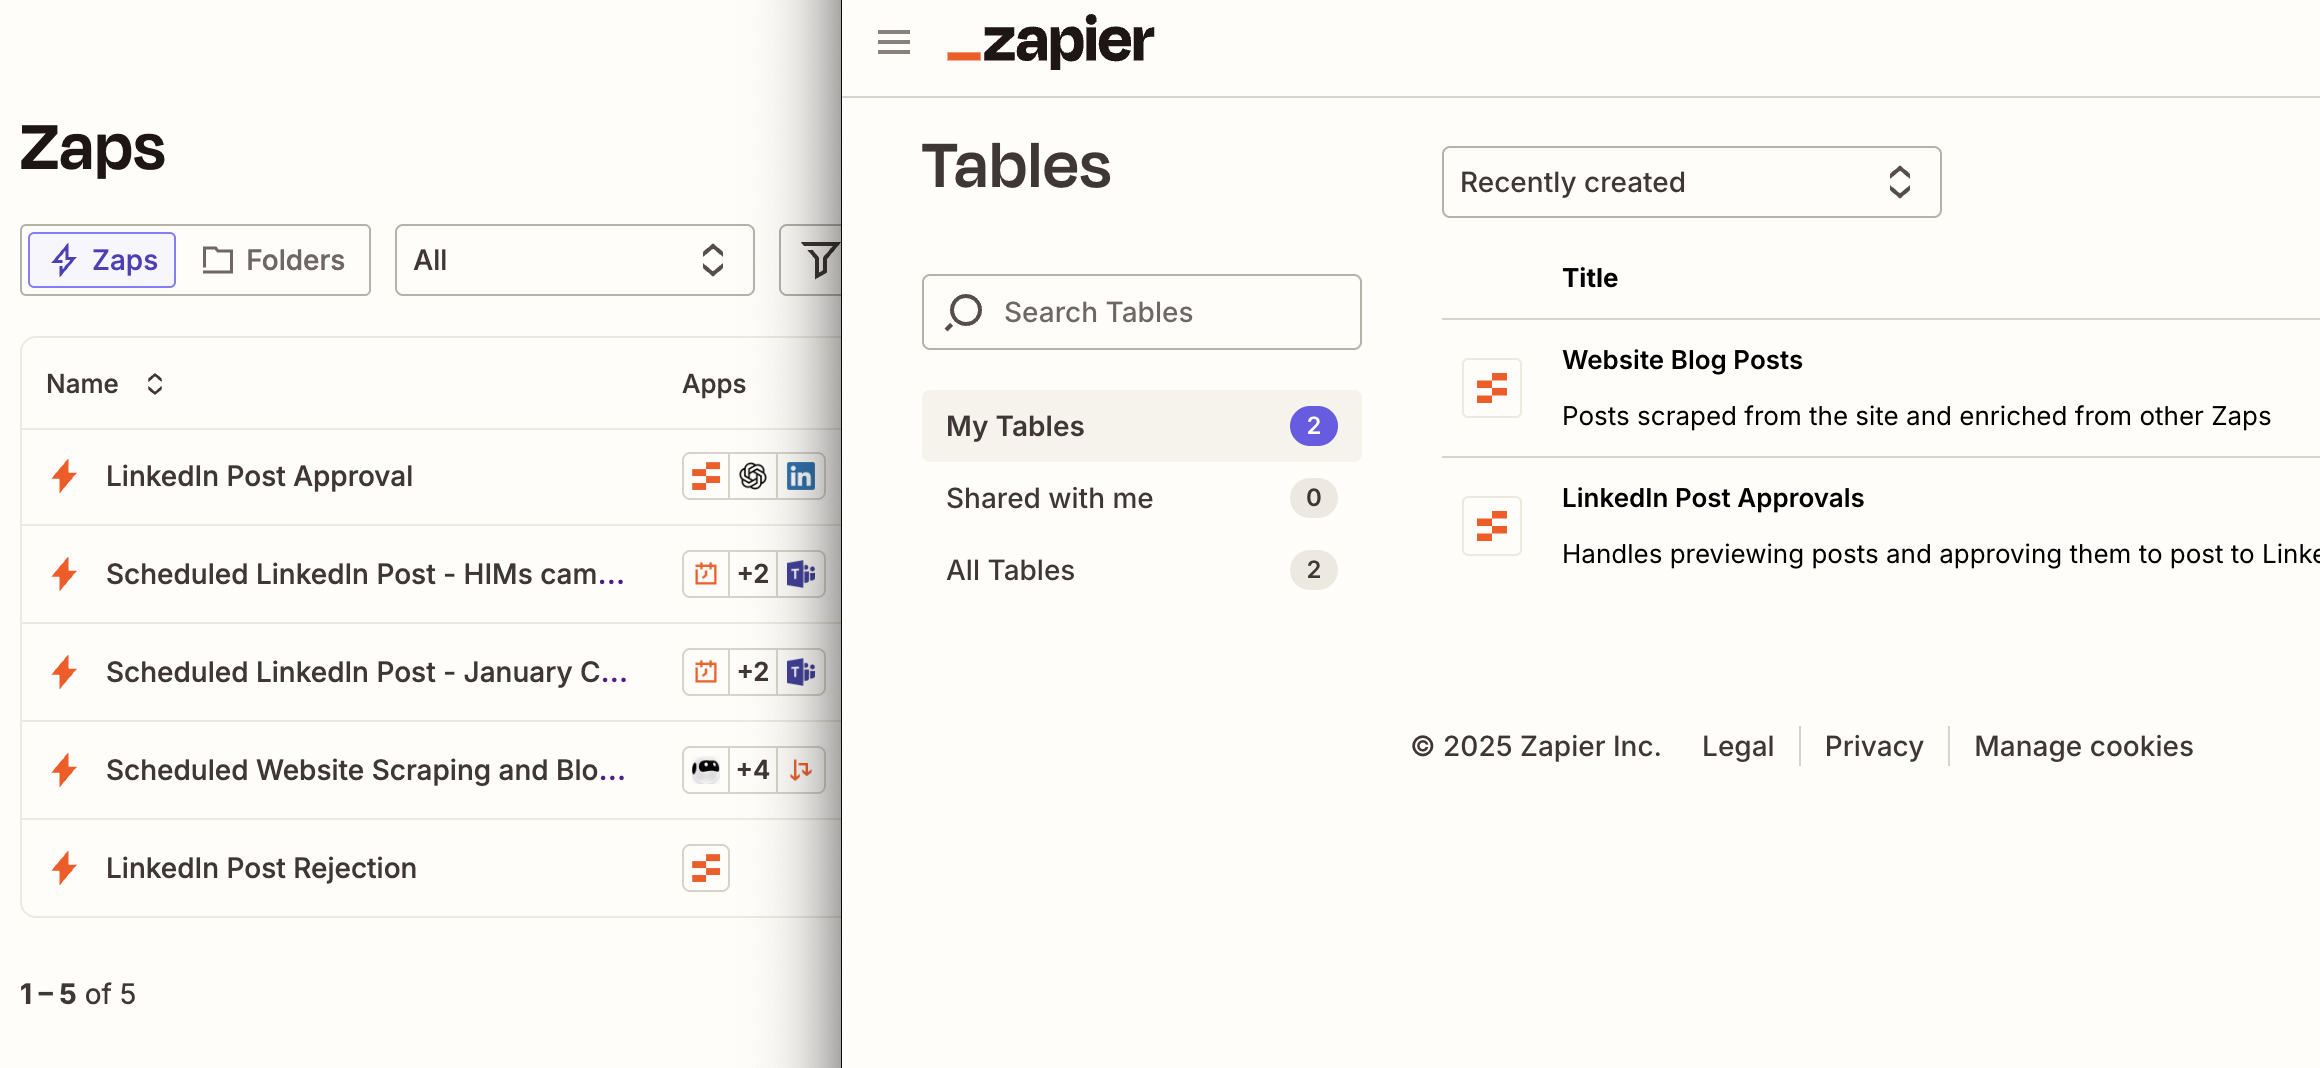Select the Zaps tab

100,260
